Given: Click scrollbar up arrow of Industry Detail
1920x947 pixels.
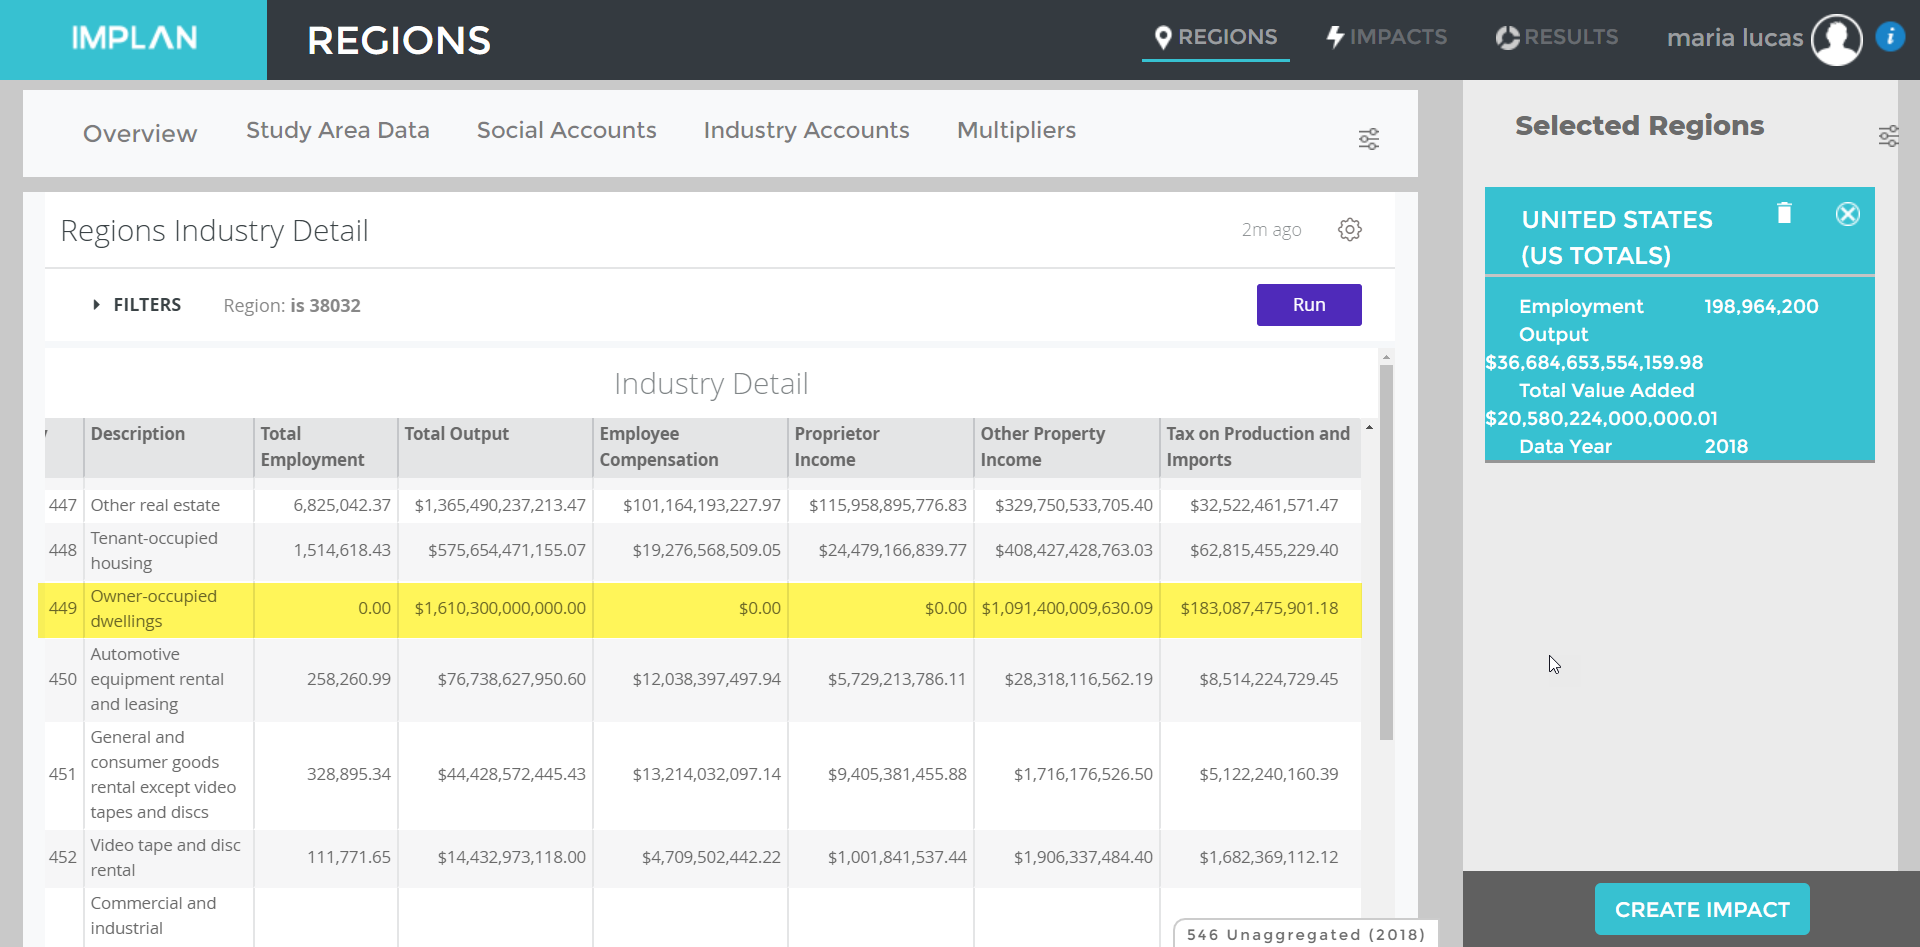Looking at the screenshot, I should tap(1386, 357).
